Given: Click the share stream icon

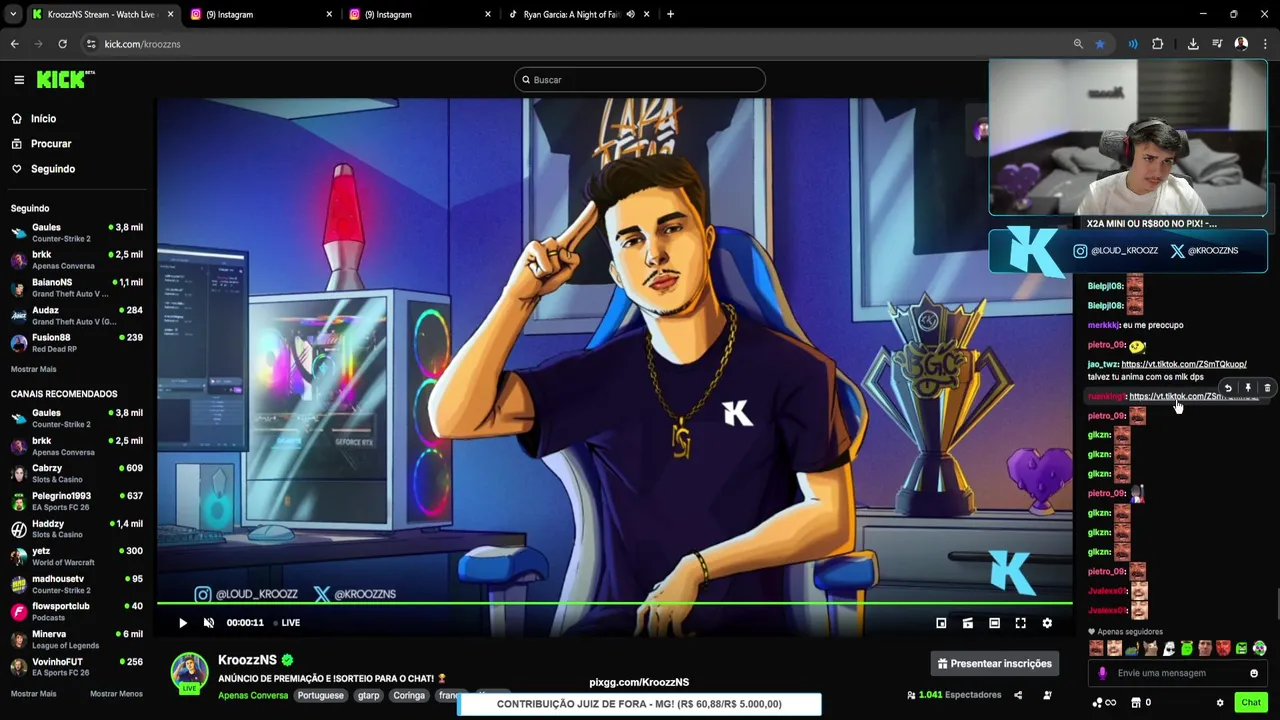Looking at the screenshot, I should [1018, 695].
